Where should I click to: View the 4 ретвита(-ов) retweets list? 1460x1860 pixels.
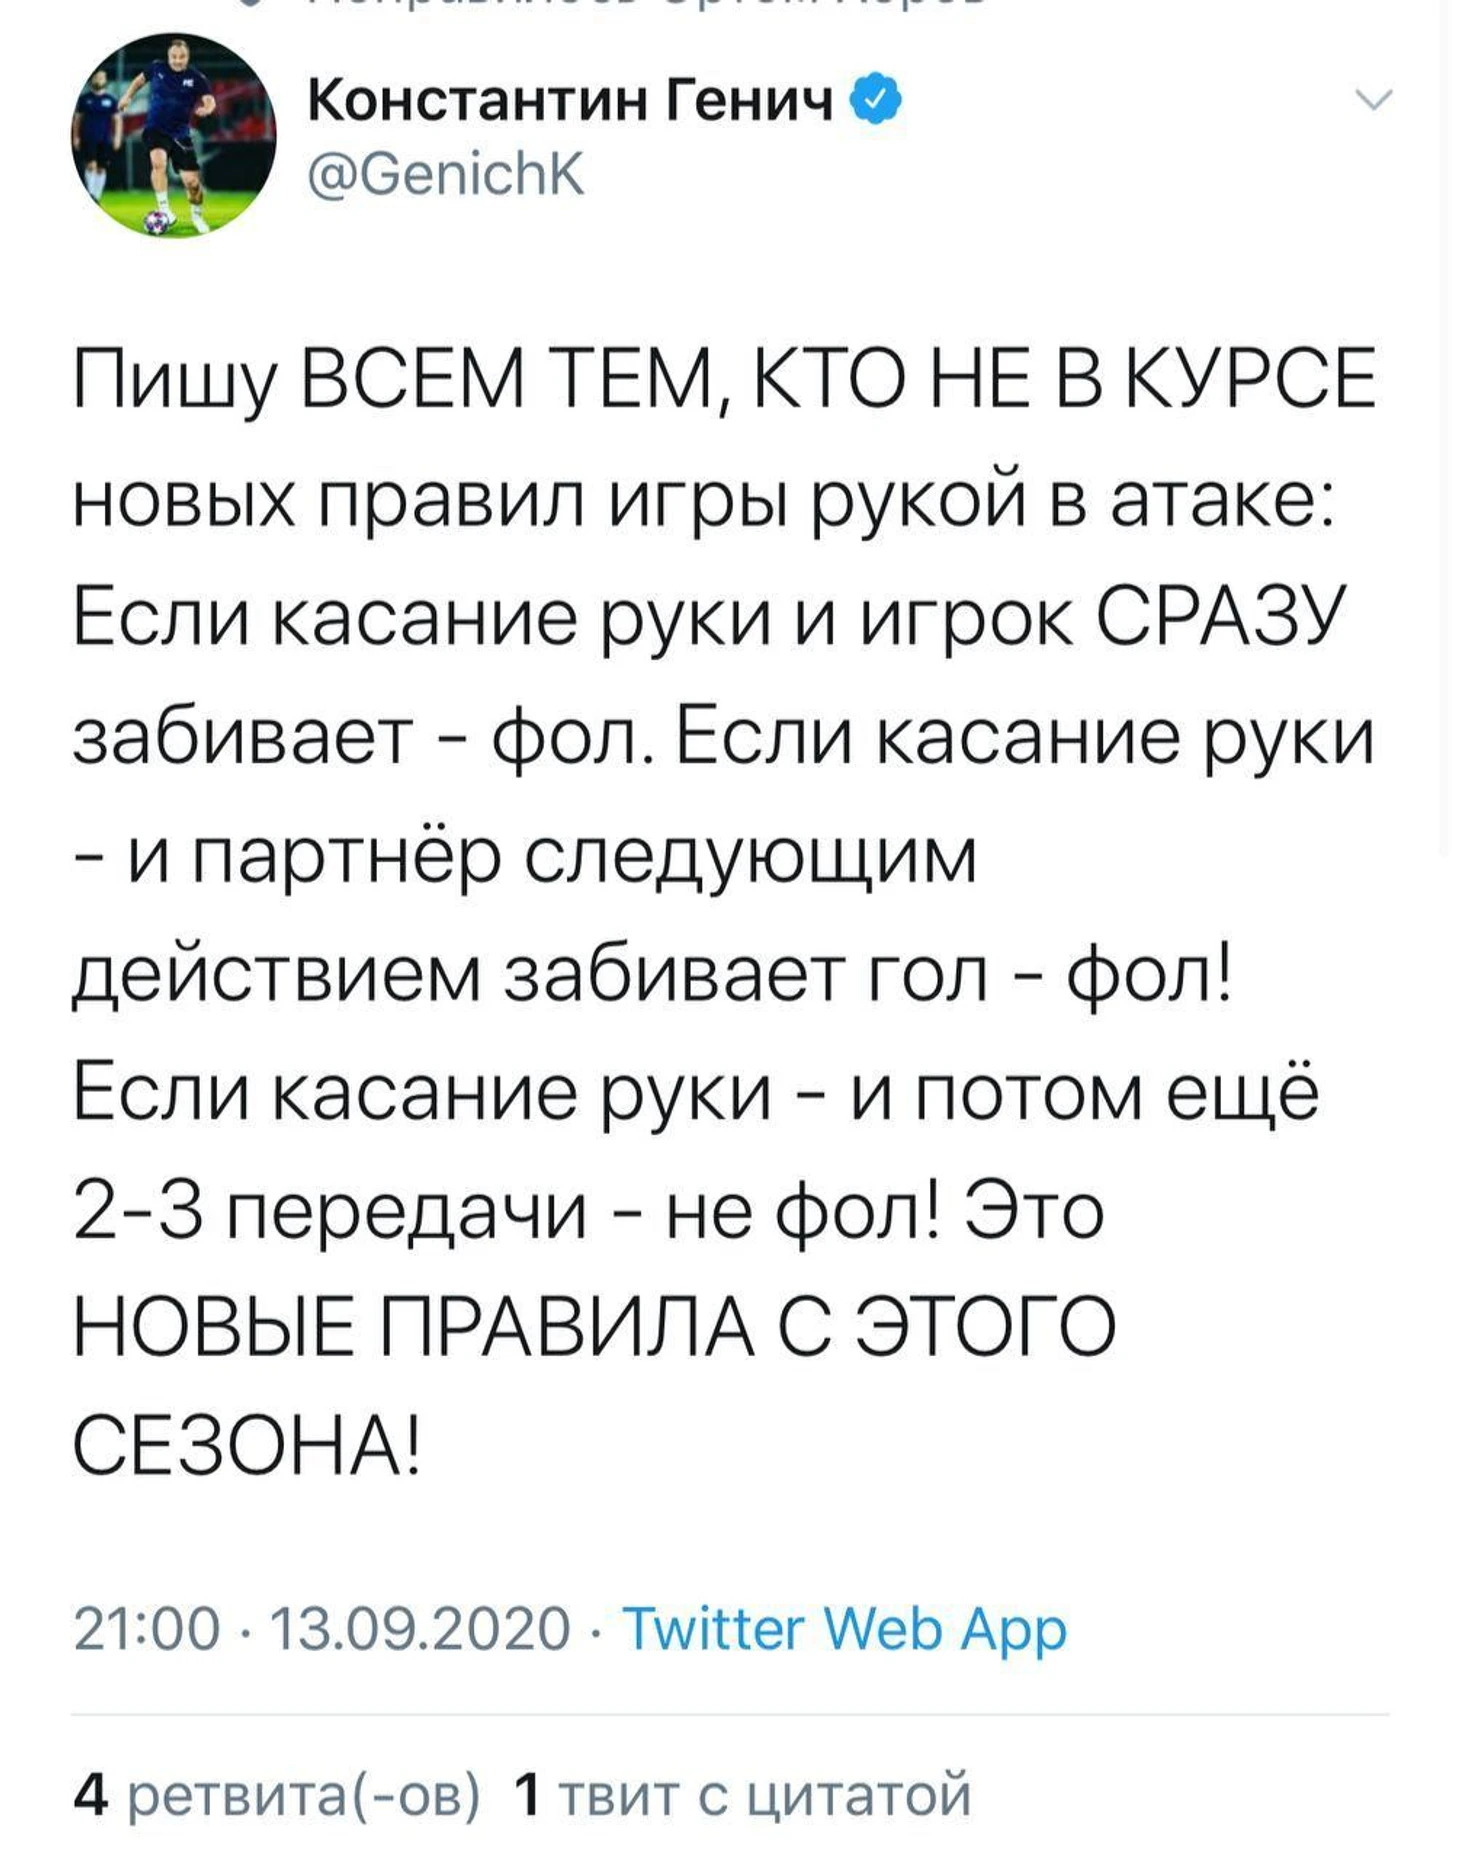[277, 1795]
